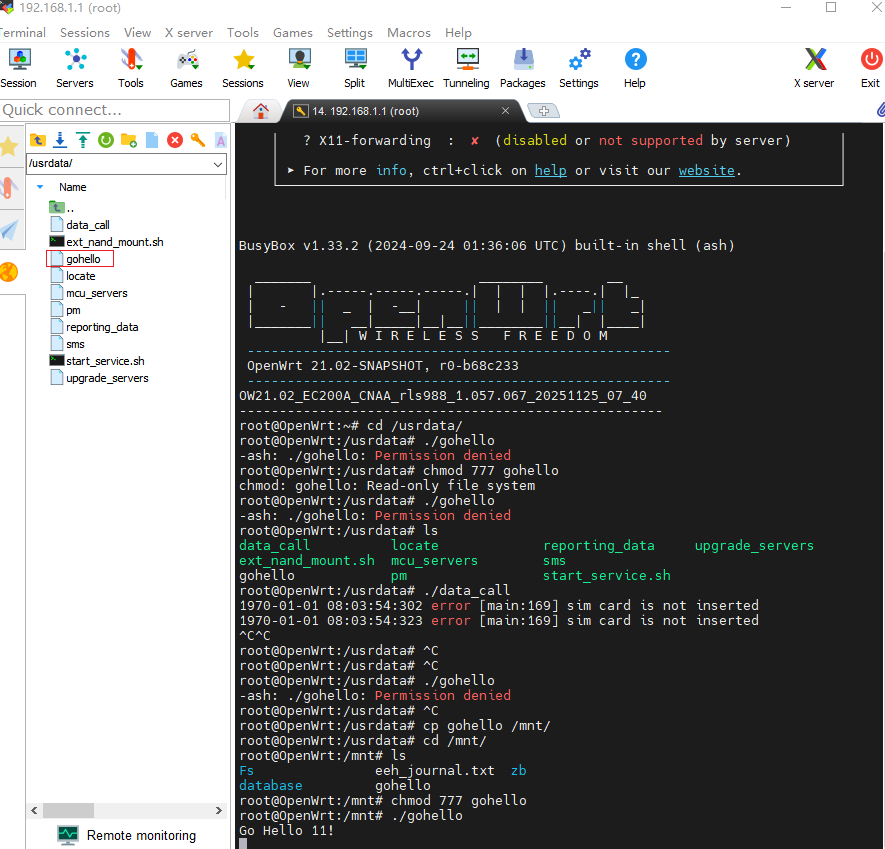This screenshot has height=849, width=885.
Task: Download selected files with blue arrow icon
Action: 60,140
